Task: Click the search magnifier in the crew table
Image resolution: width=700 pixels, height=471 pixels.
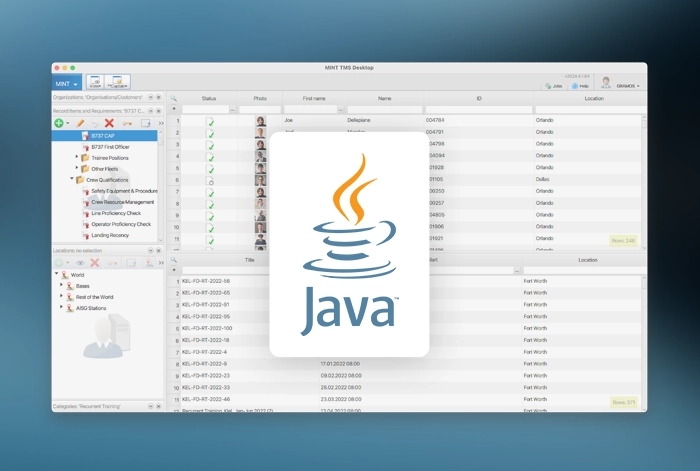Action: (x=174, y=98)
